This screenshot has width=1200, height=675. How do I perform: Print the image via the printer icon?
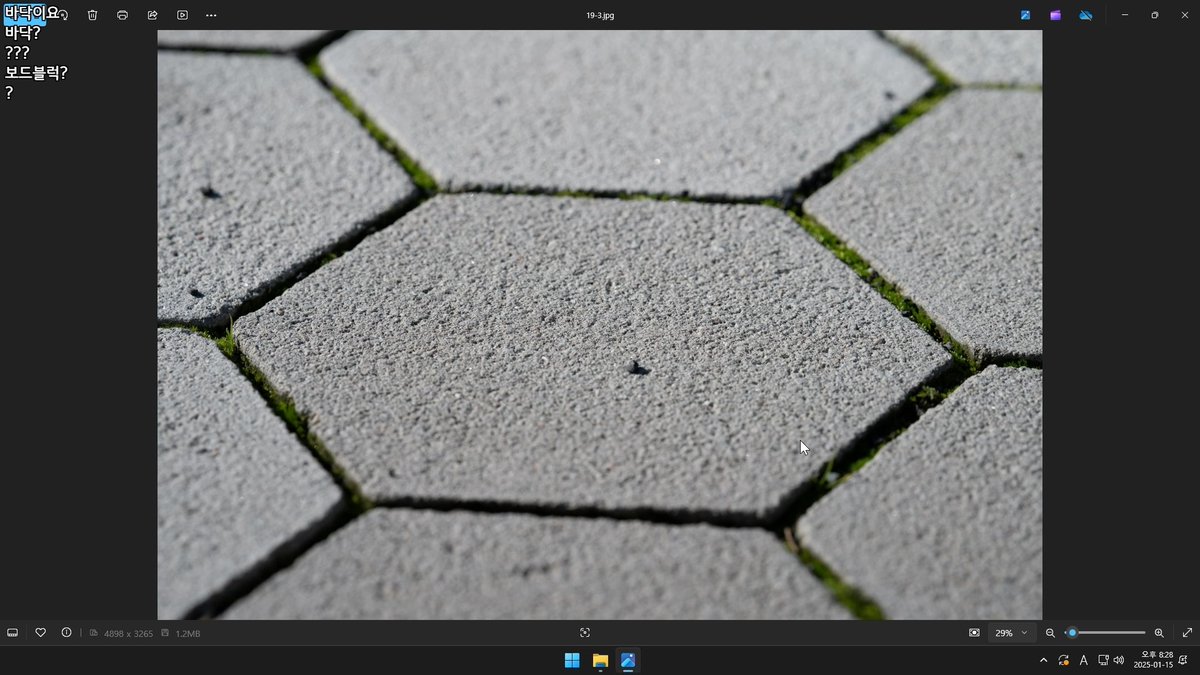pos(122,15)
